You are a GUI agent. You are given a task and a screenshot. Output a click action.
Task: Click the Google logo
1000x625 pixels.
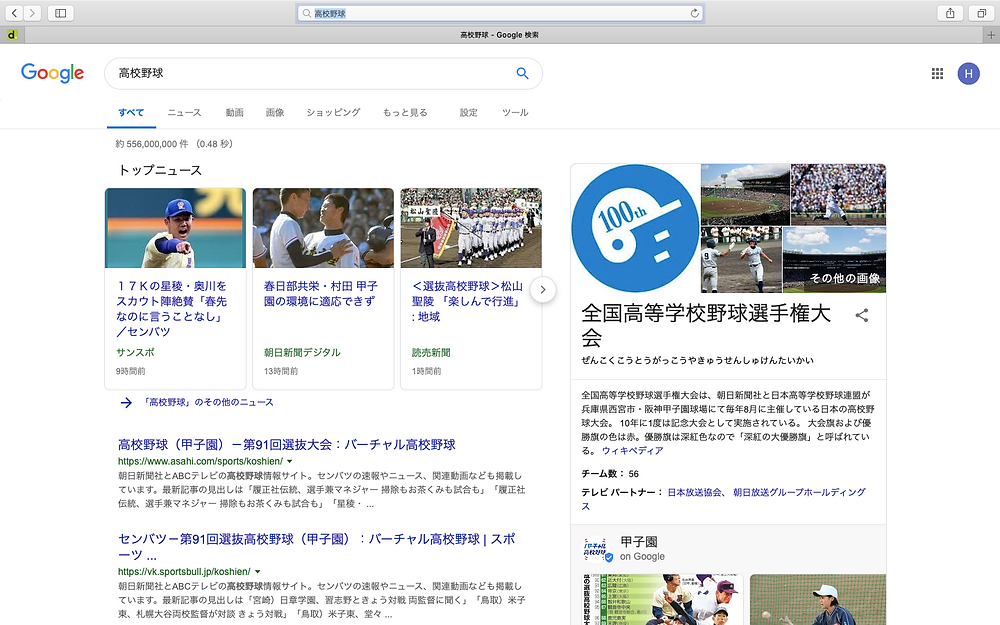(52, 73)
